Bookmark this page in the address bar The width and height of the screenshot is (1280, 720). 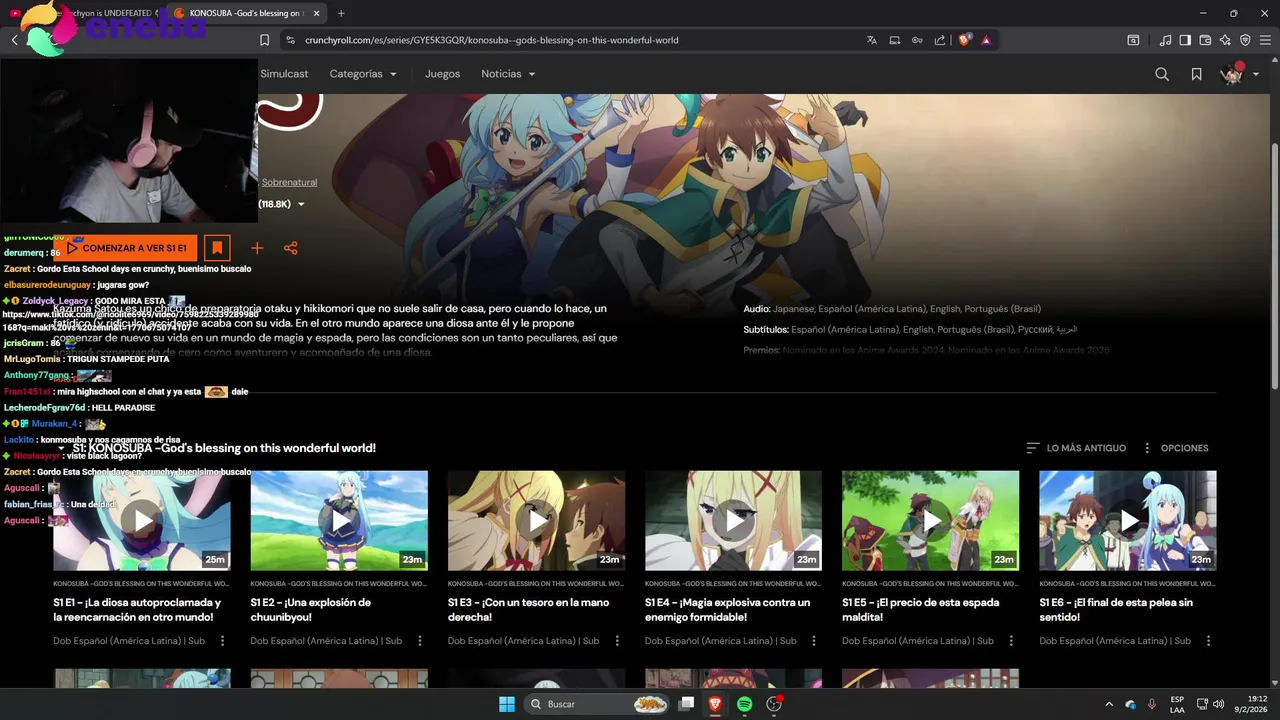264,40
